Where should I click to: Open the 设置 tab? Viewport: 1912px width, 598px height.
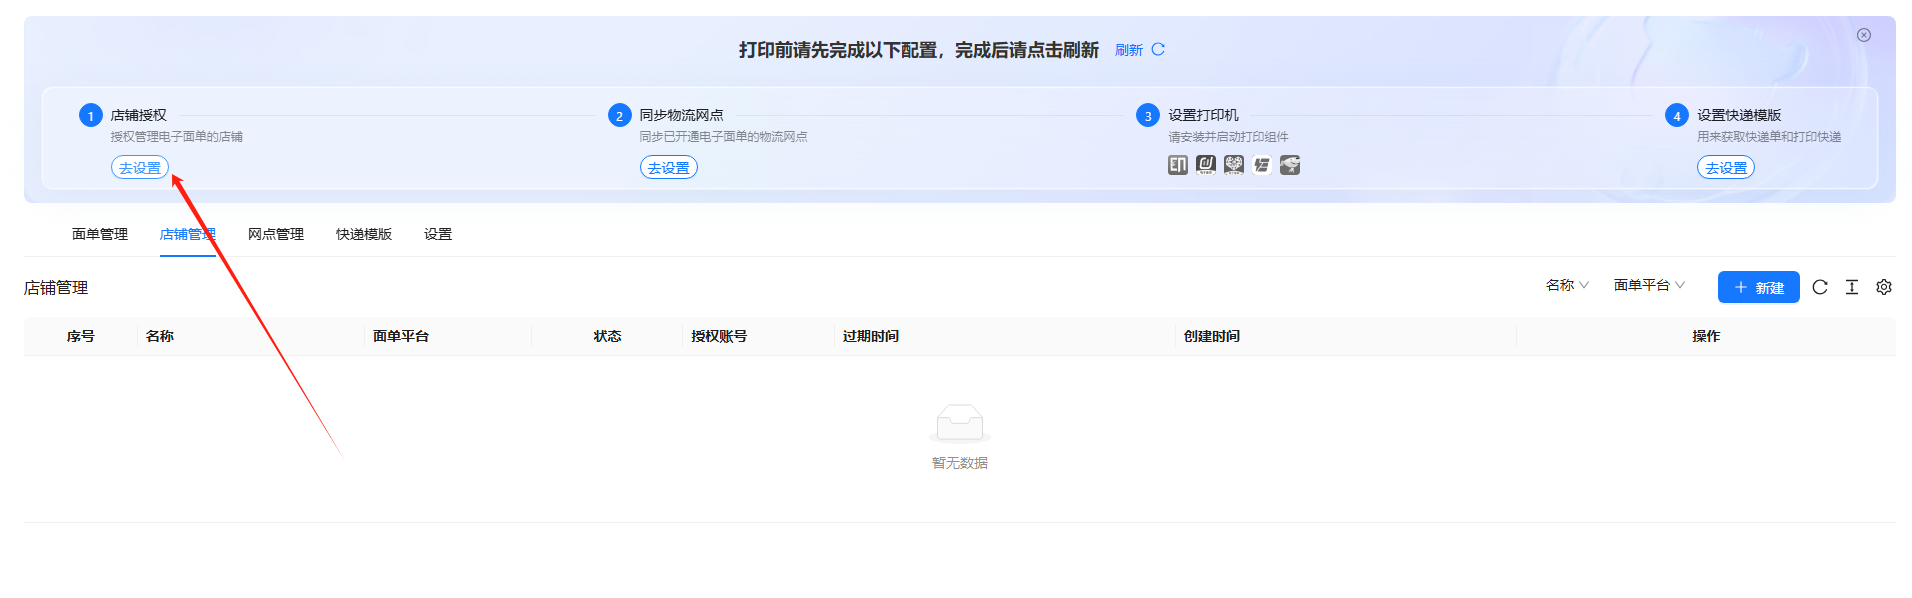click(x=438, y=234)
